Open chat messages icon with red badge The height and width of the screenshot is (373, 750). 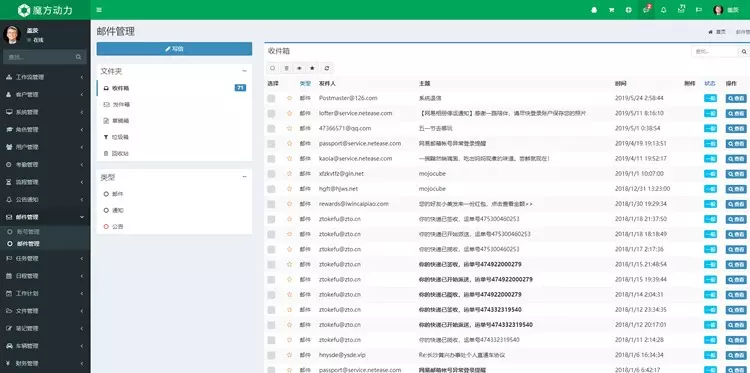[646, 10]
